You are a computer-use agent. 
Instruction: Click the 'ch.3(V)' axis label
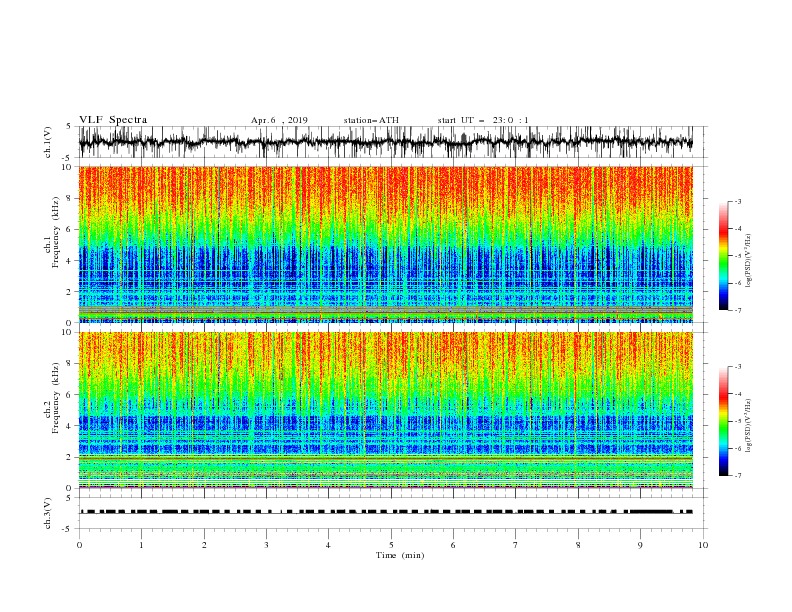[48, 513]
